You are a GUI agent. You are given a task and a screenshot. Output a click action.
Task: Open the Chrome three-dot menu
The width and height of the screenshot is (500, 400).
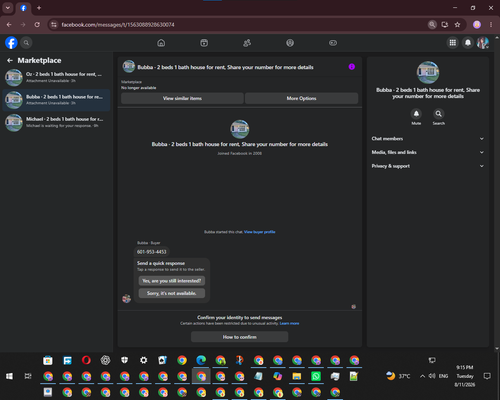tap(491, 25)
